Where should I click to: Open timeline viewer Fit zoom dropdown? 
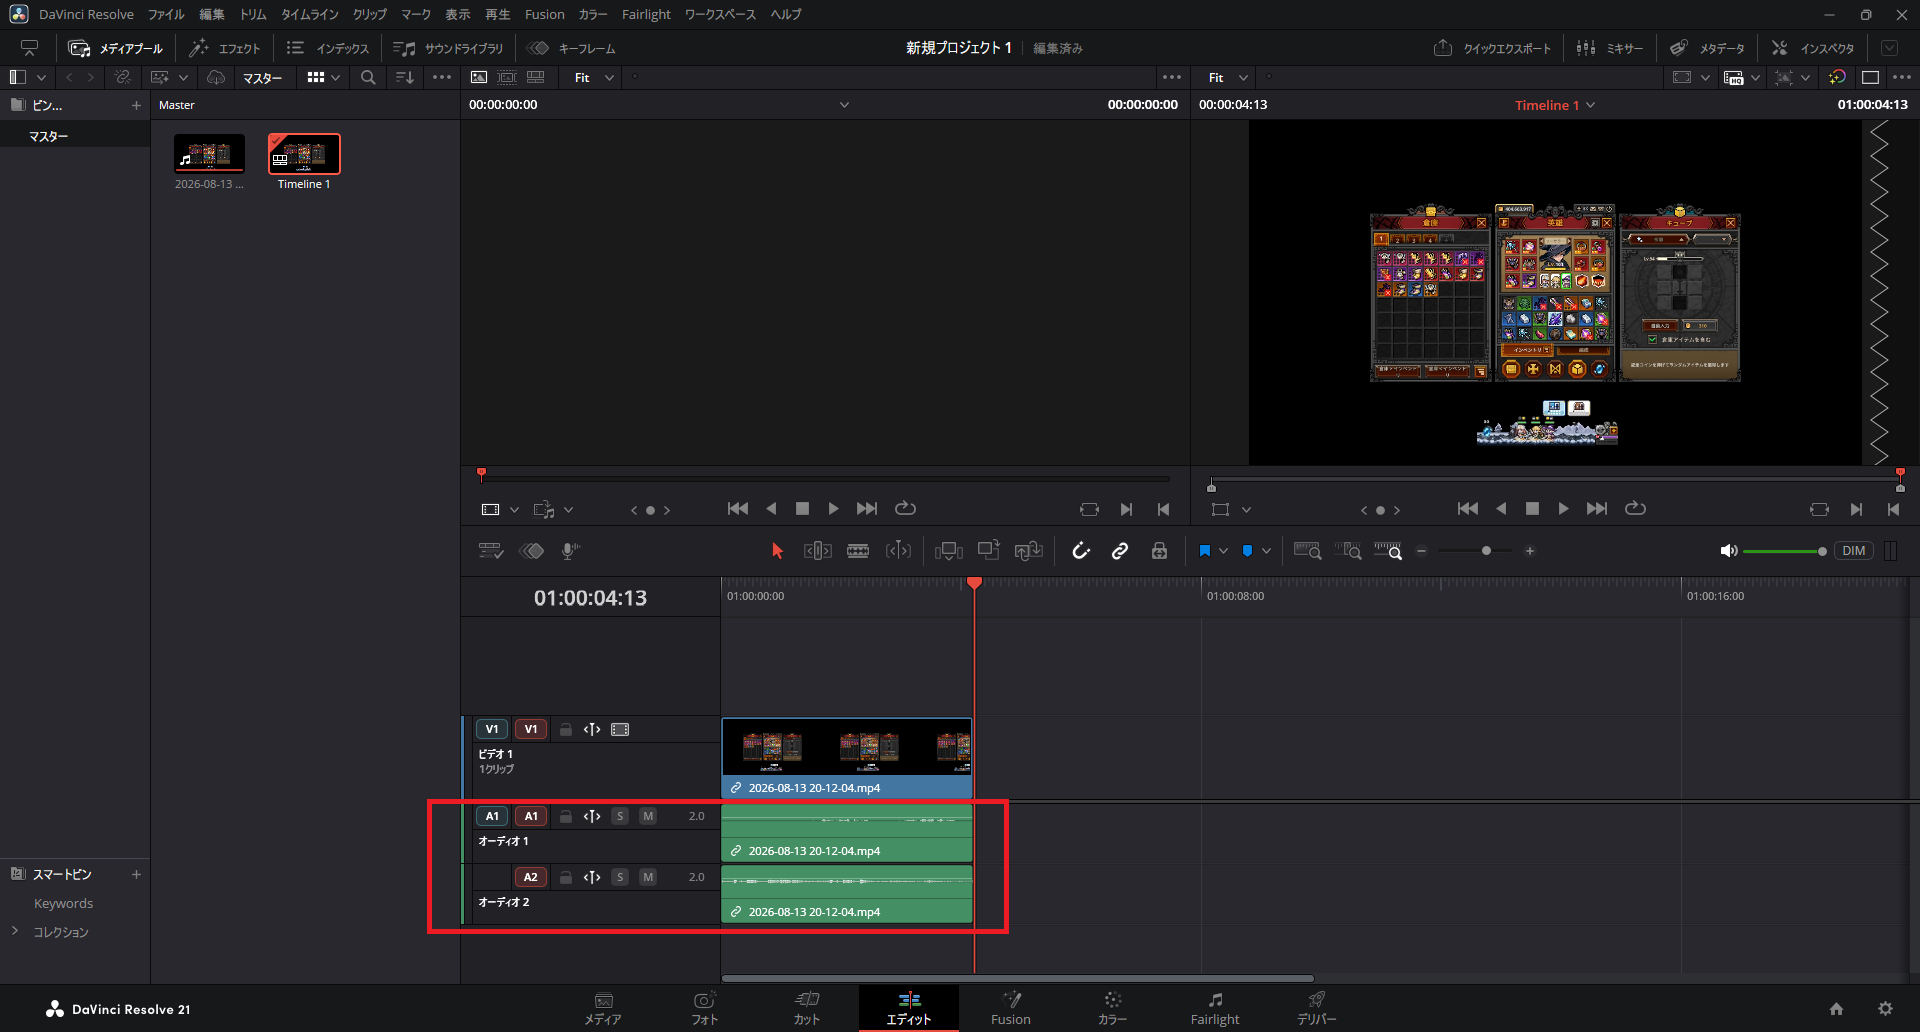pos(1228,77)
